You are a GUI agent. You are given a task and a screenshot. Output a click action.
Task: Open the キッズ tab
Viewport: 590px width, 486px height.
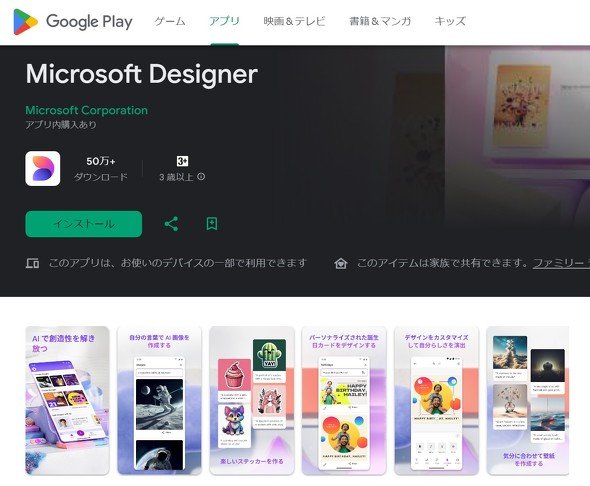coord(450,21)
